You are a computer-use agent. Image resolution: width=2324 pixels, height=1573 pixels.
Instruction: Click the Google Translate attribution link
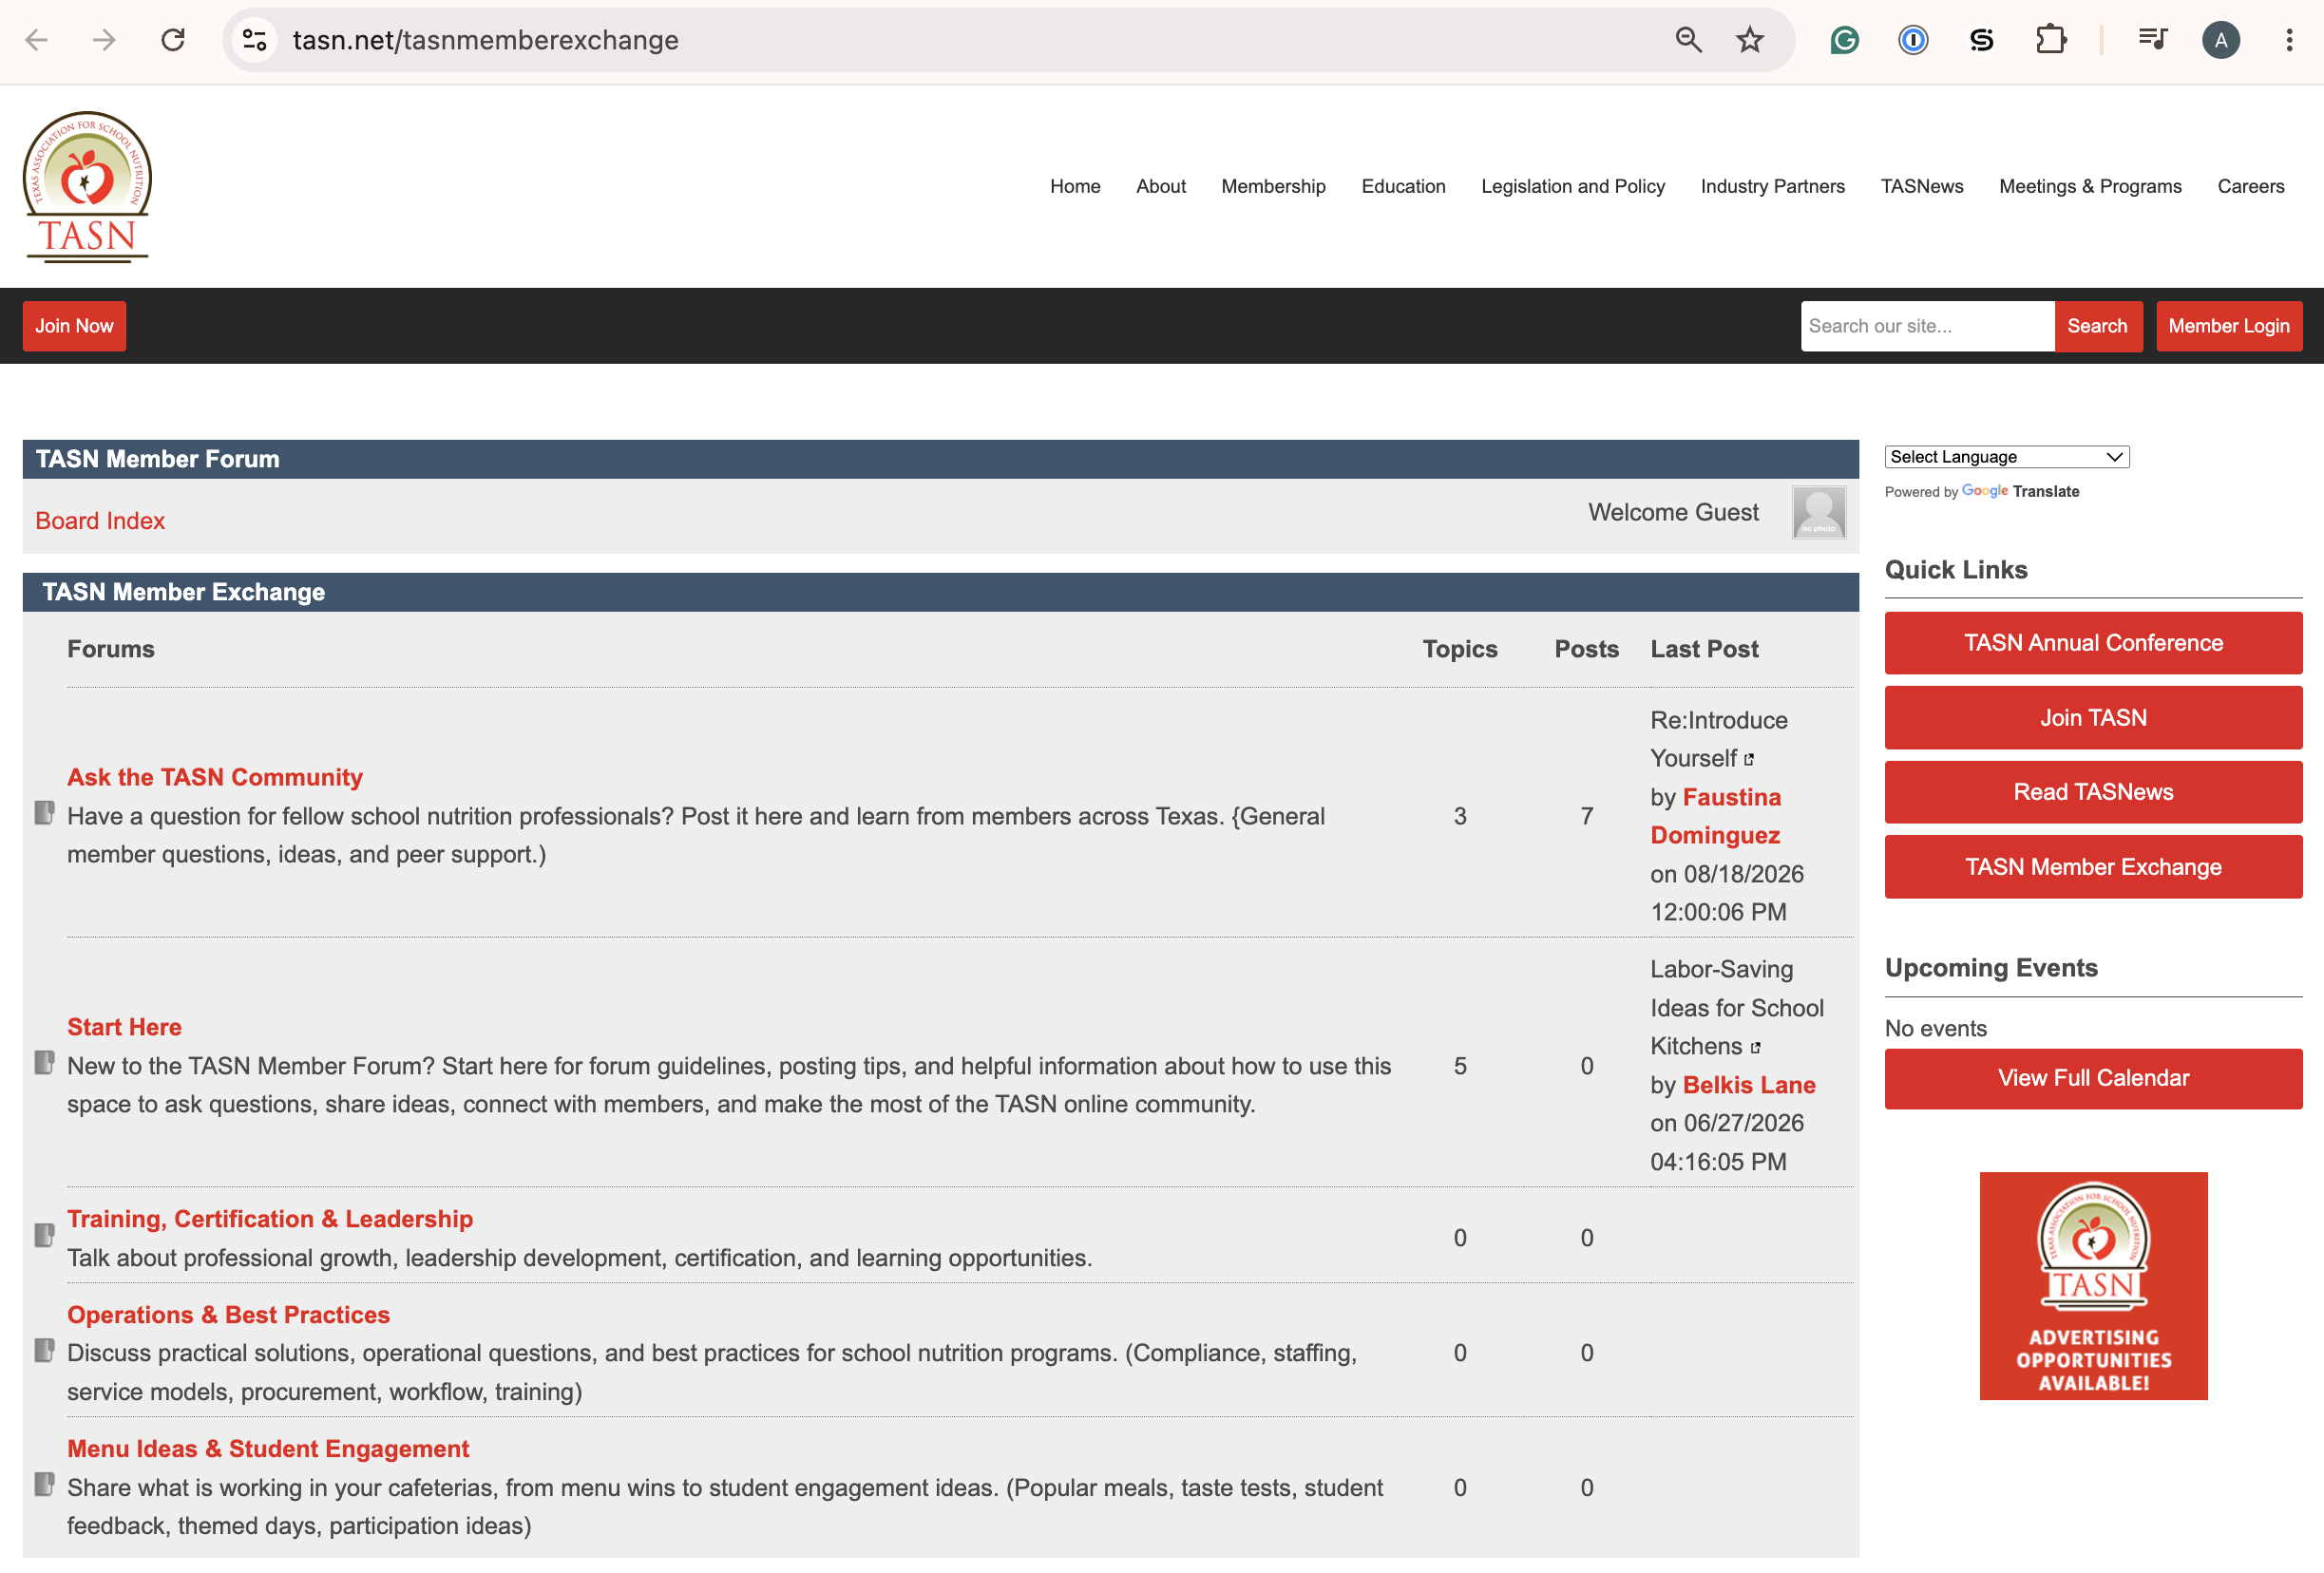(2020, 491)
